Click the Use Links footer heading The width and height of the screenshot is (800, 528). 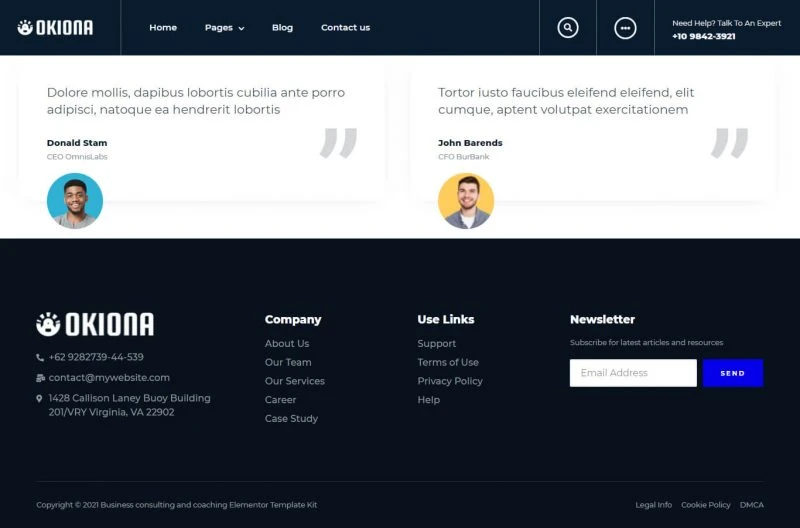tap(446, 319)
